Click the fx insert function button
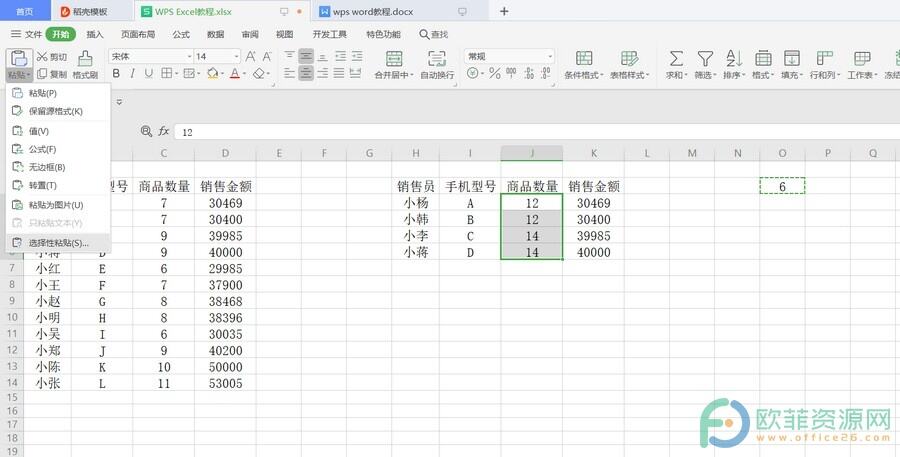 164,131
